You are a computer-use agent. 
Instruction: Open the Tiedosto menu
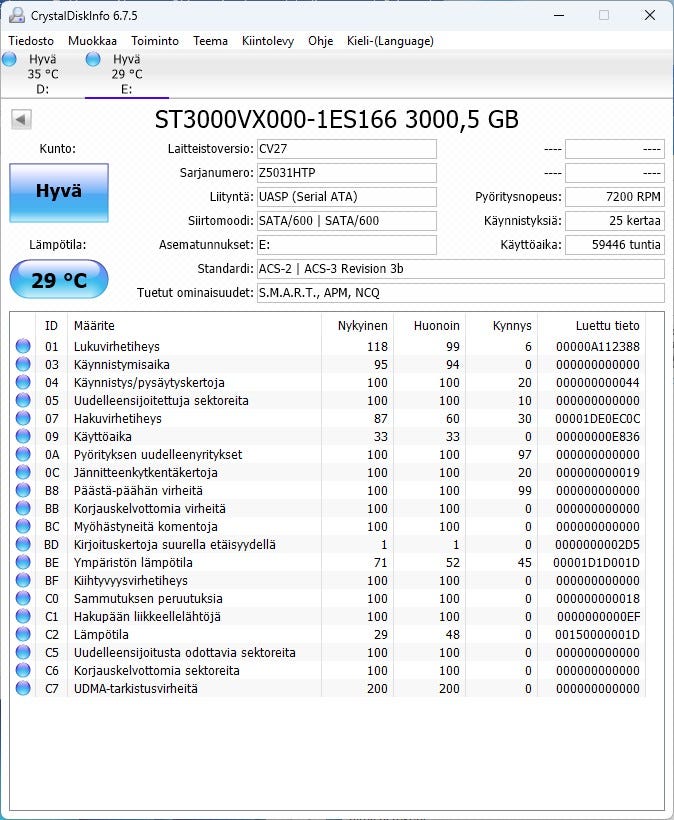point(31,41)
